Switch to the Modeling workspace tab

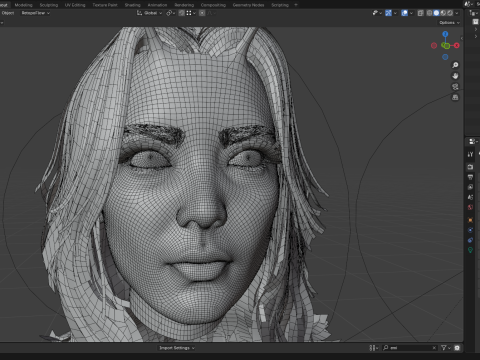tap(23, 5)
